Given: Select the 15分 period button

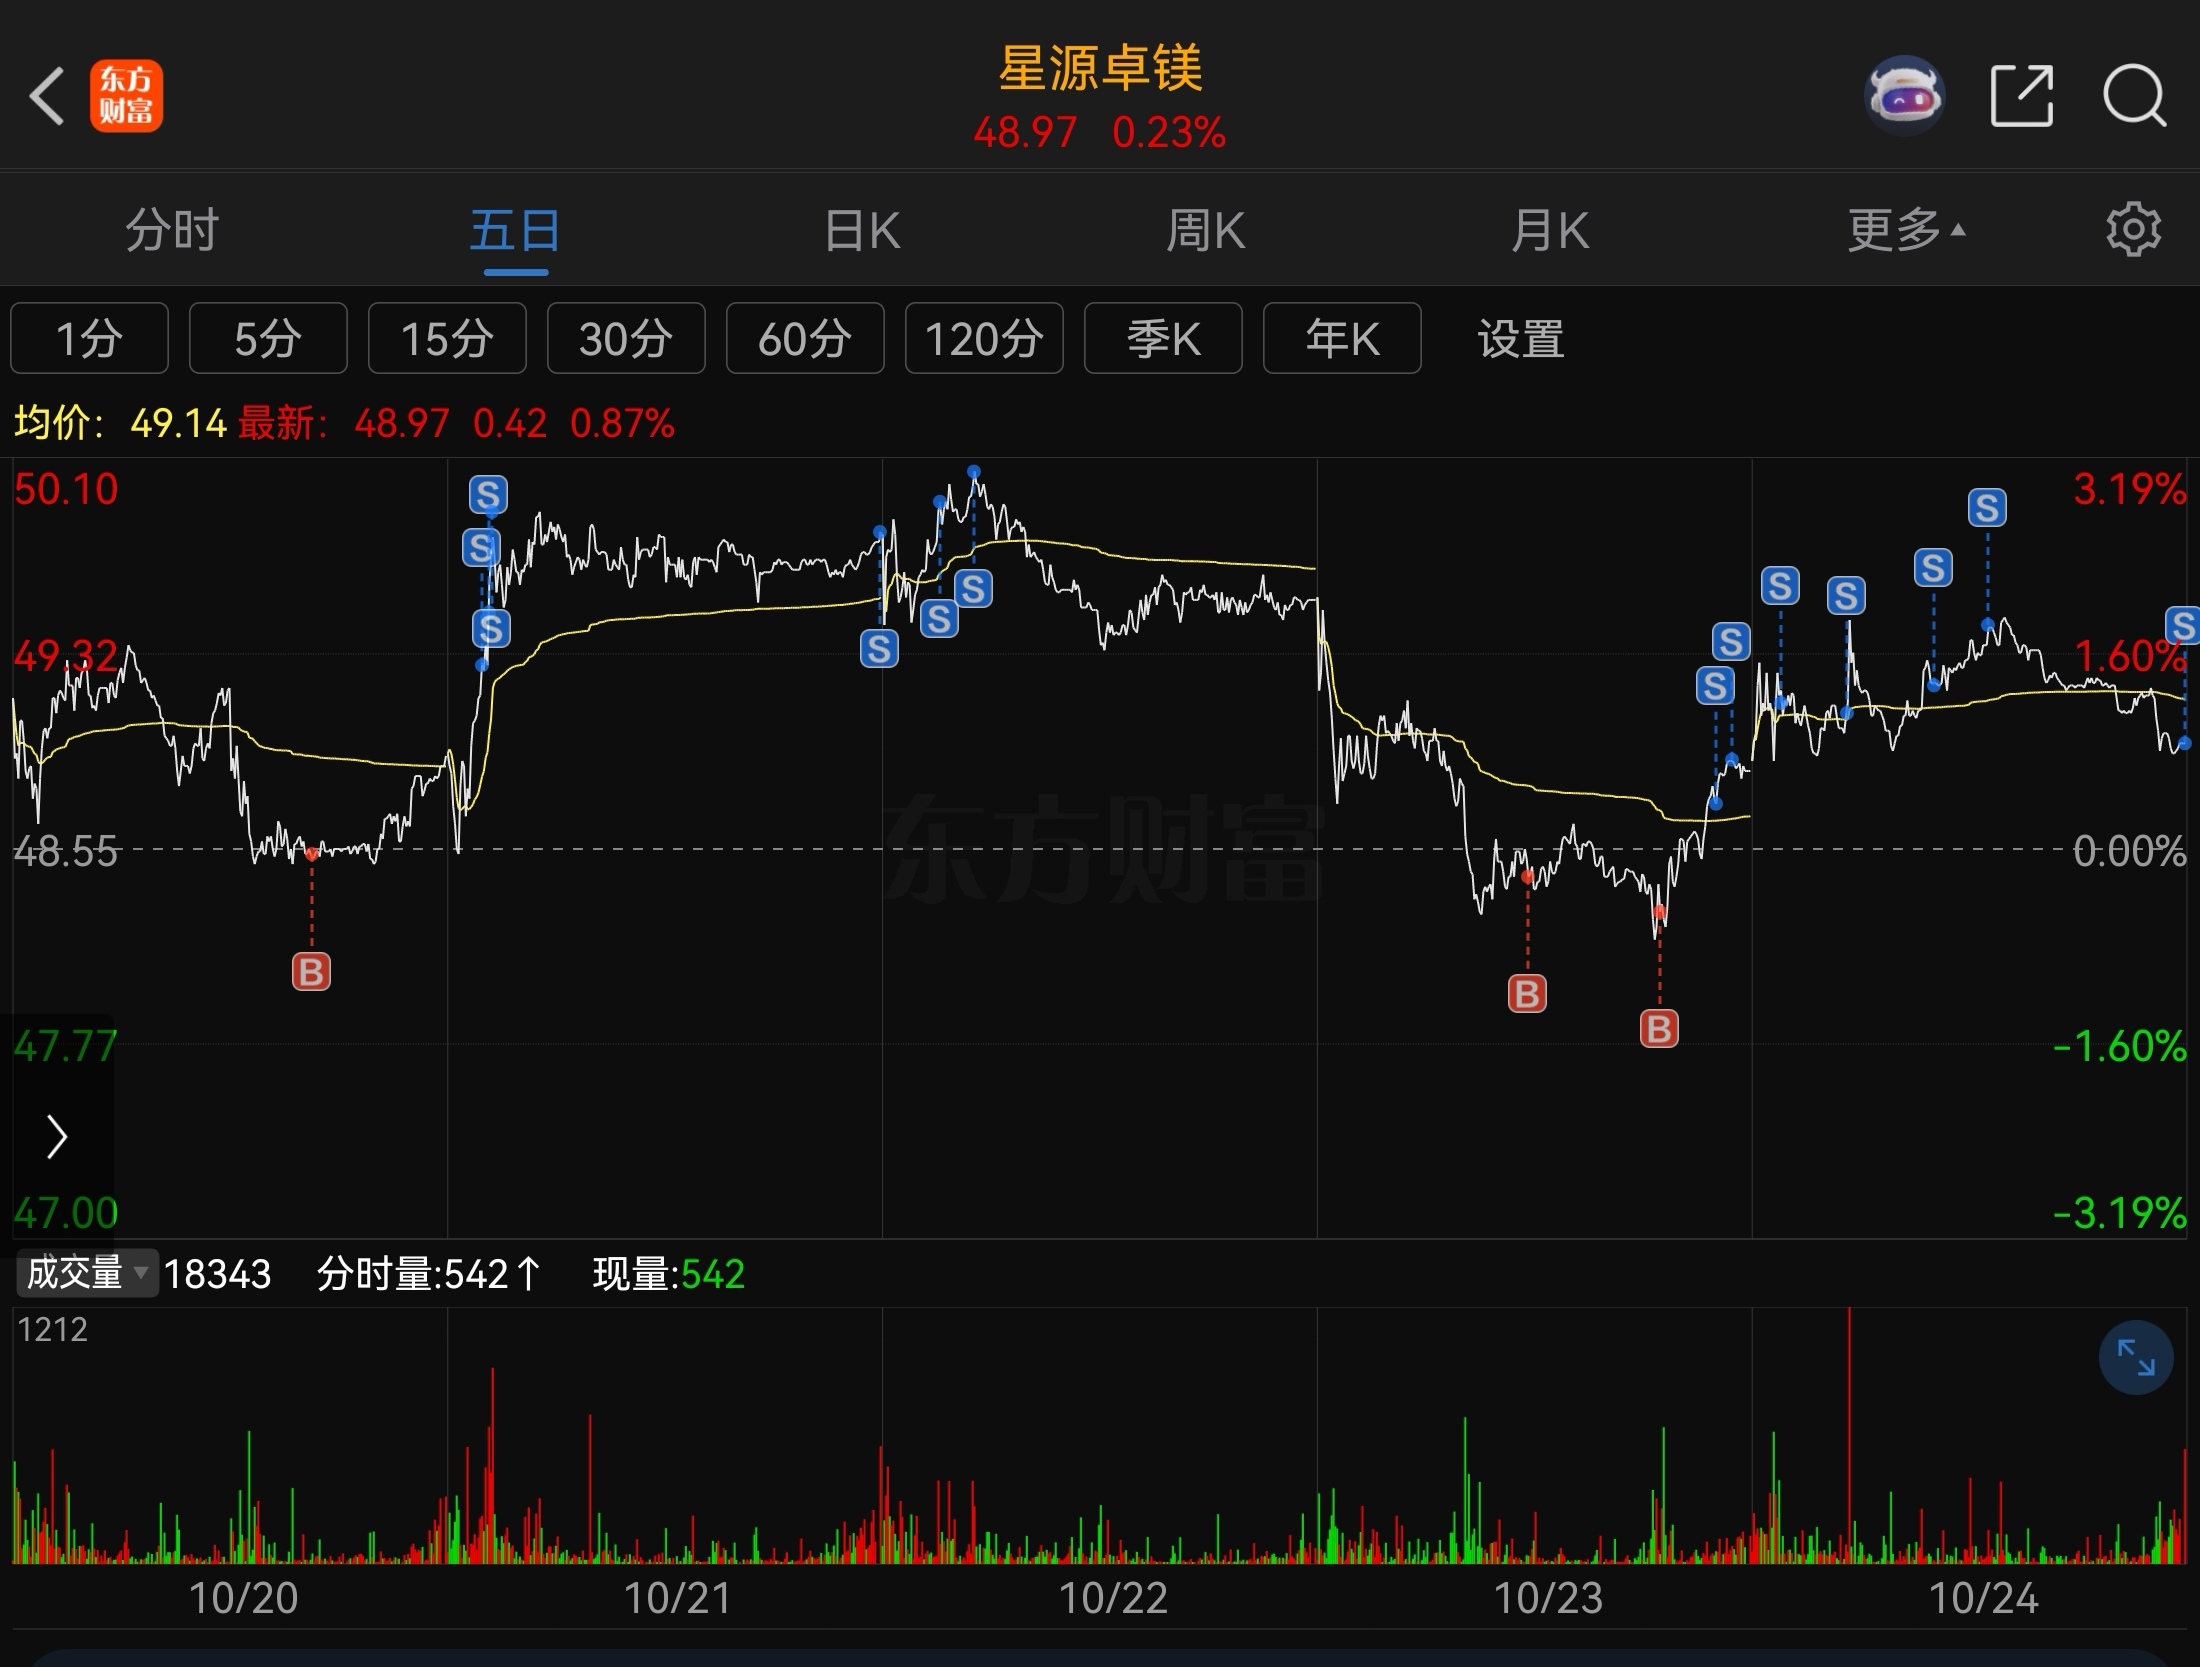Looking at the screenshot, I should pos(447,339).
